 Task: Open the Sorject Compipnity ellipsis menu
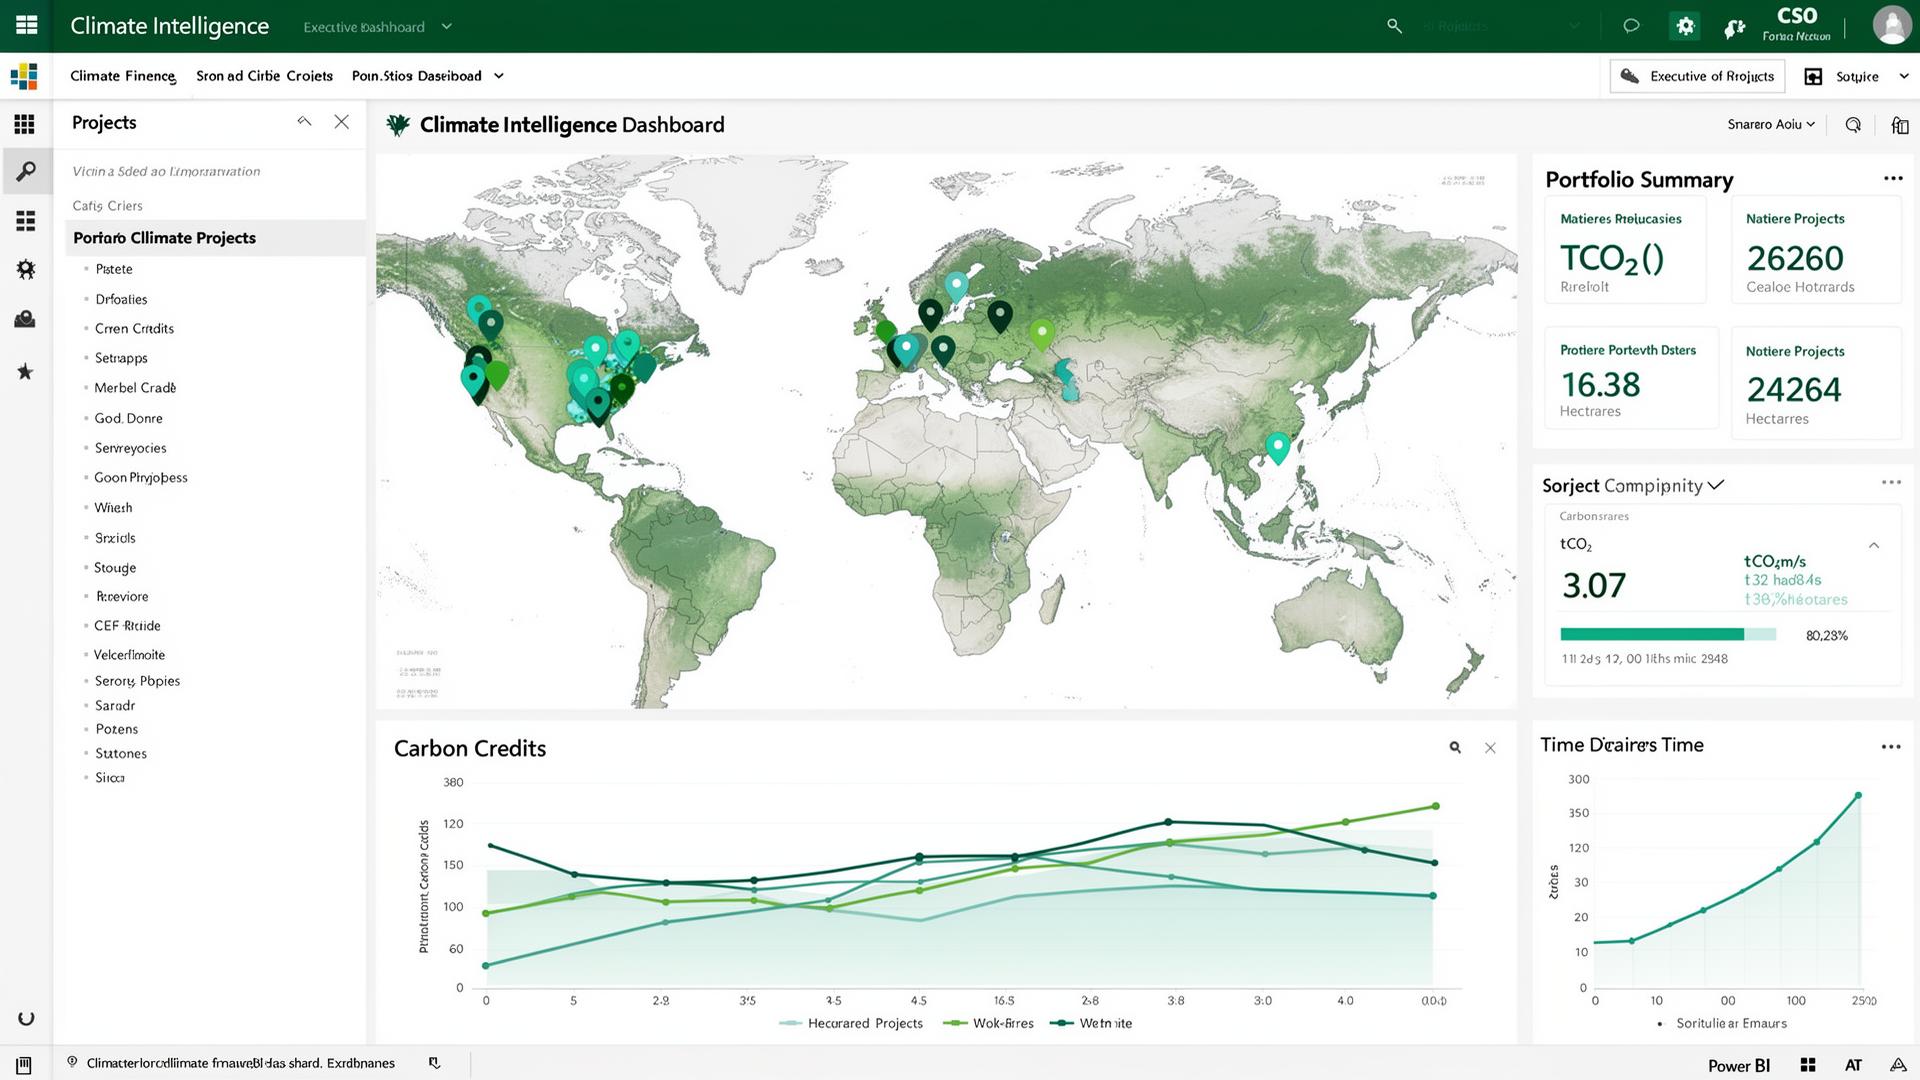tap(1891, 482)
